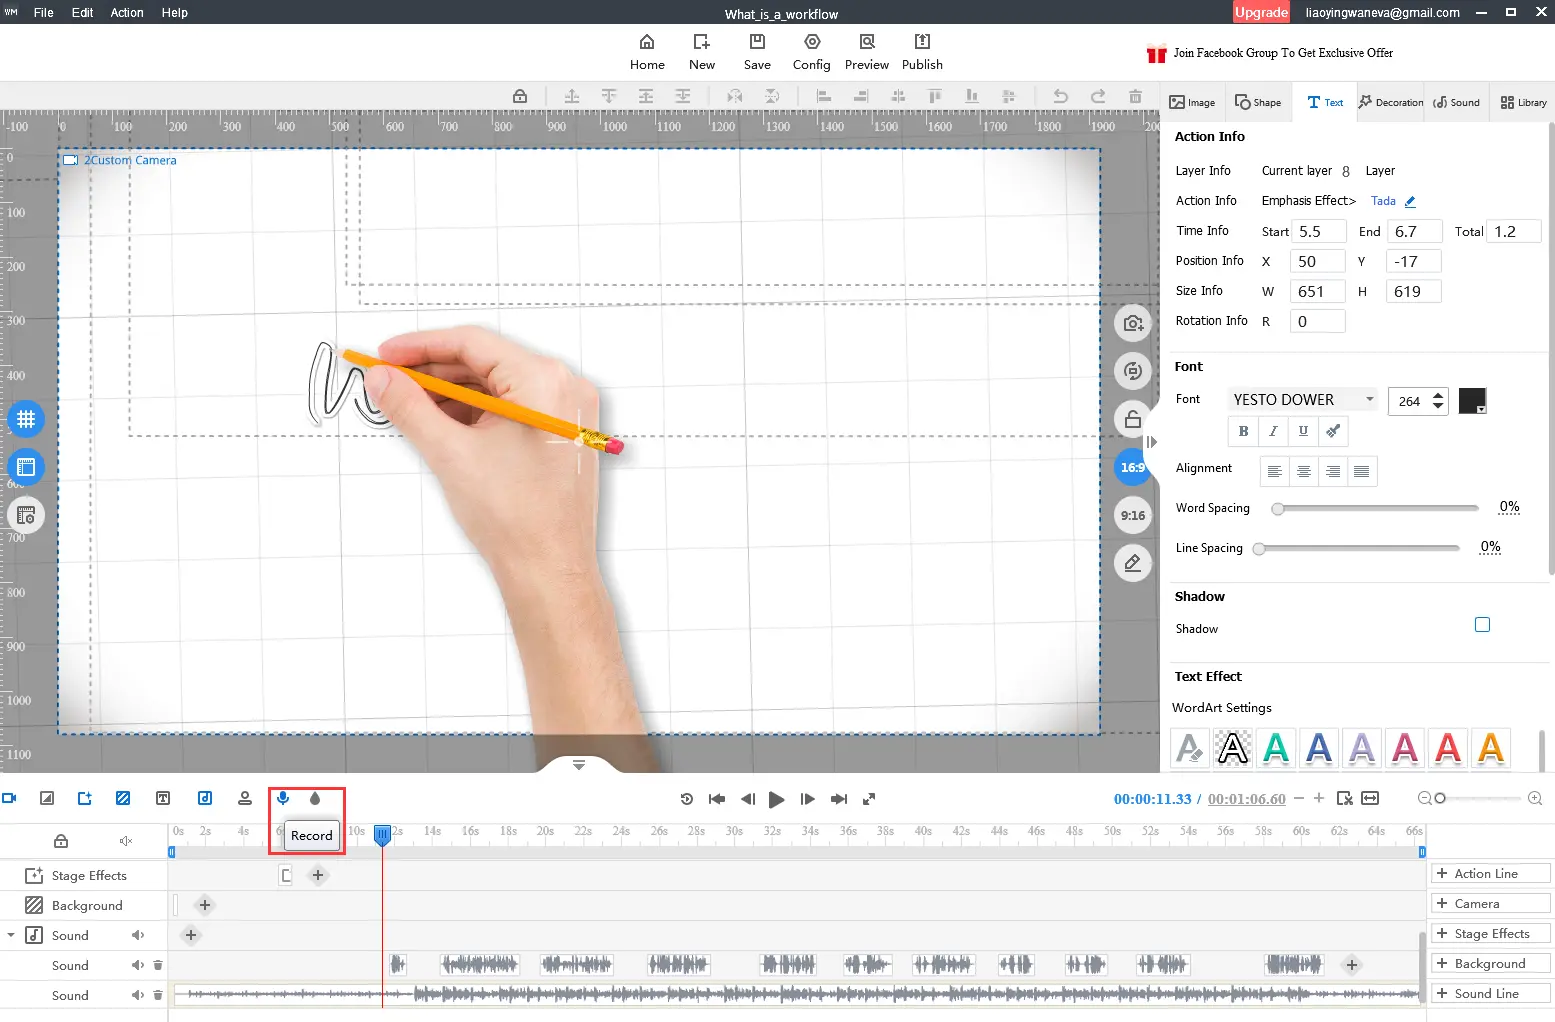
Task: Click the Word Spacing slider handle
Action: (1277, 509)
